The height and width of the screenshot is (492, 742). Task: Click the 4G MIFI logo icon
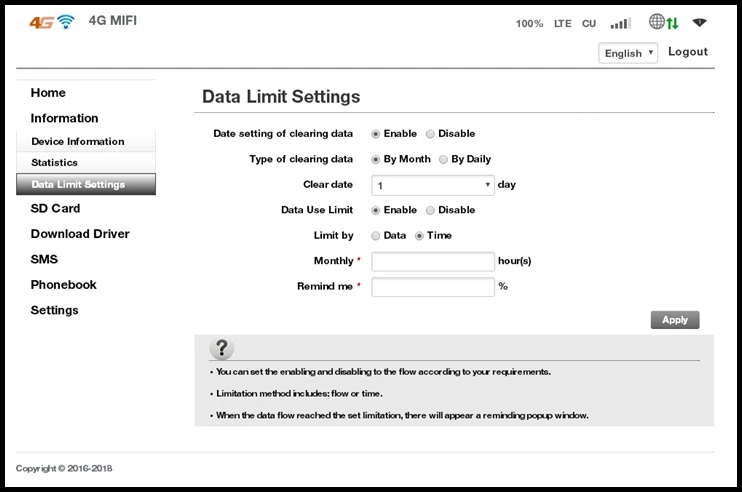(x=51, y=22)
